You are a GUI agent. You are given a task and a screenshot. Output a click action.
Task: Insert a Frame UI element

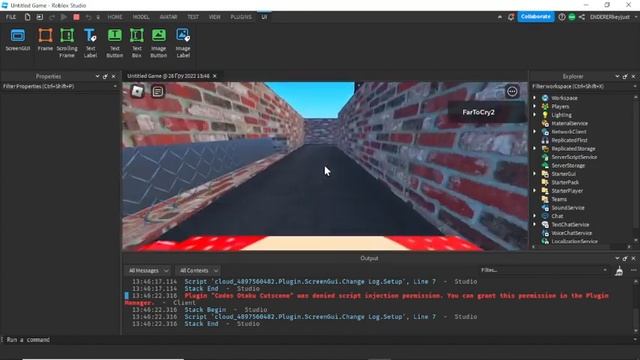click(x=45, y=40)
